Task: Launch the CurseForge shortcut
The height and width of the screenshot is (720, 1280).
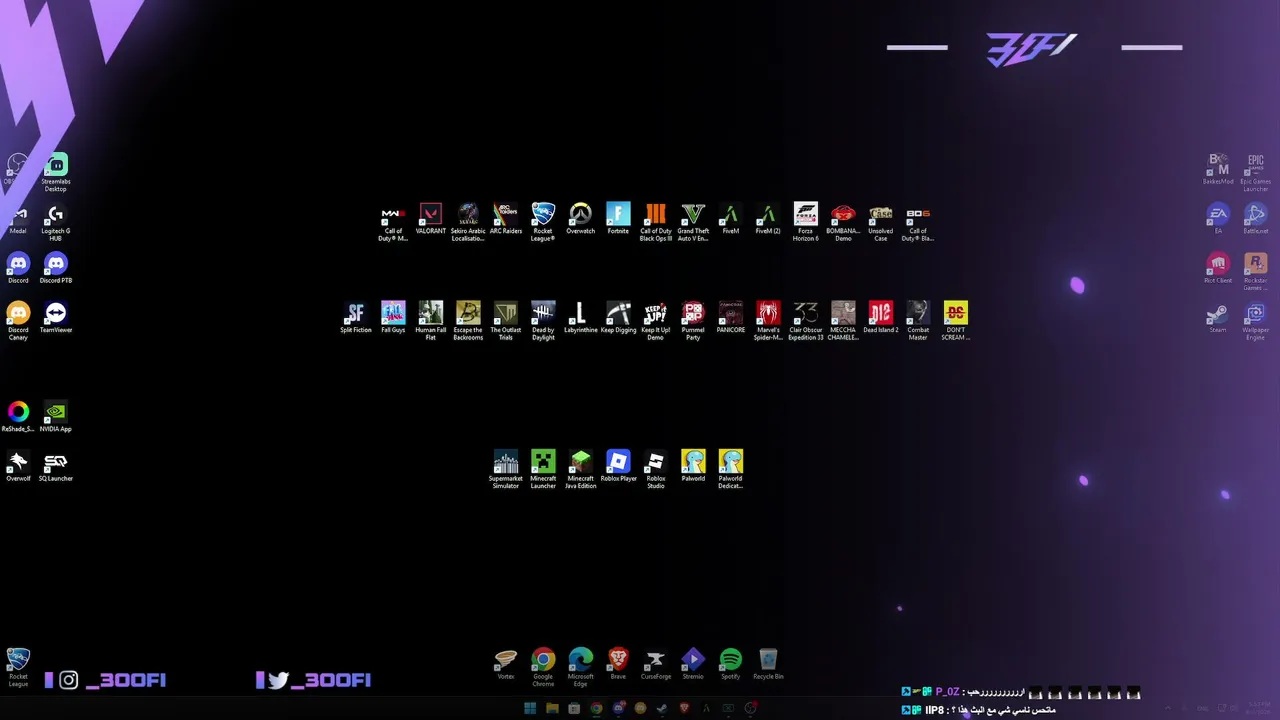Action: [x=656, y=665]
